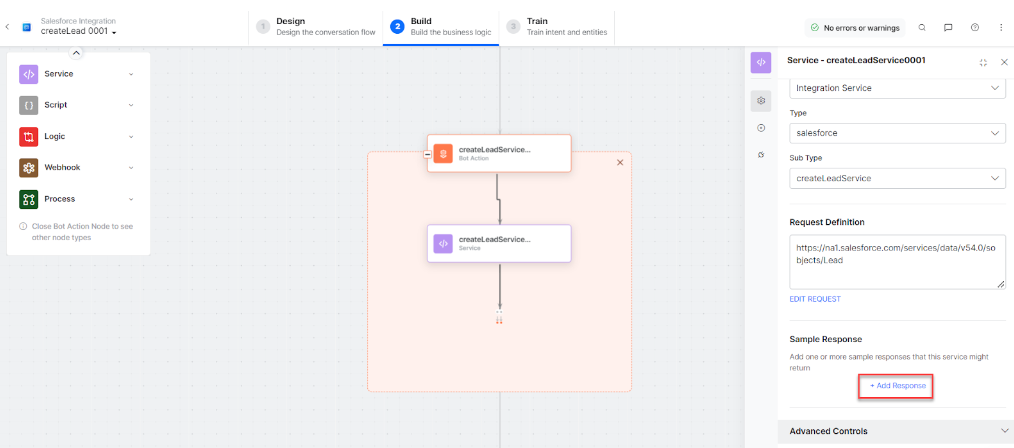Open the Type salesforce dropdown
This screenshot has width=1014, height=448.
tap(896, 133)
